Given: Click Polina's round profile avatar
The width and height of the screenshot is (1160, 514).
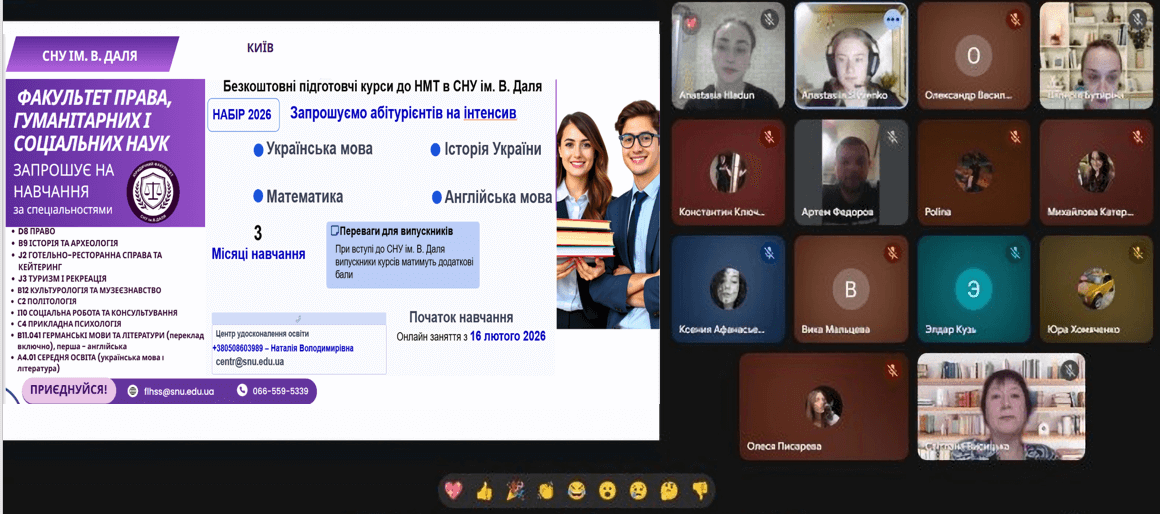Looking at the screenshot, I should tap(974, 172).
